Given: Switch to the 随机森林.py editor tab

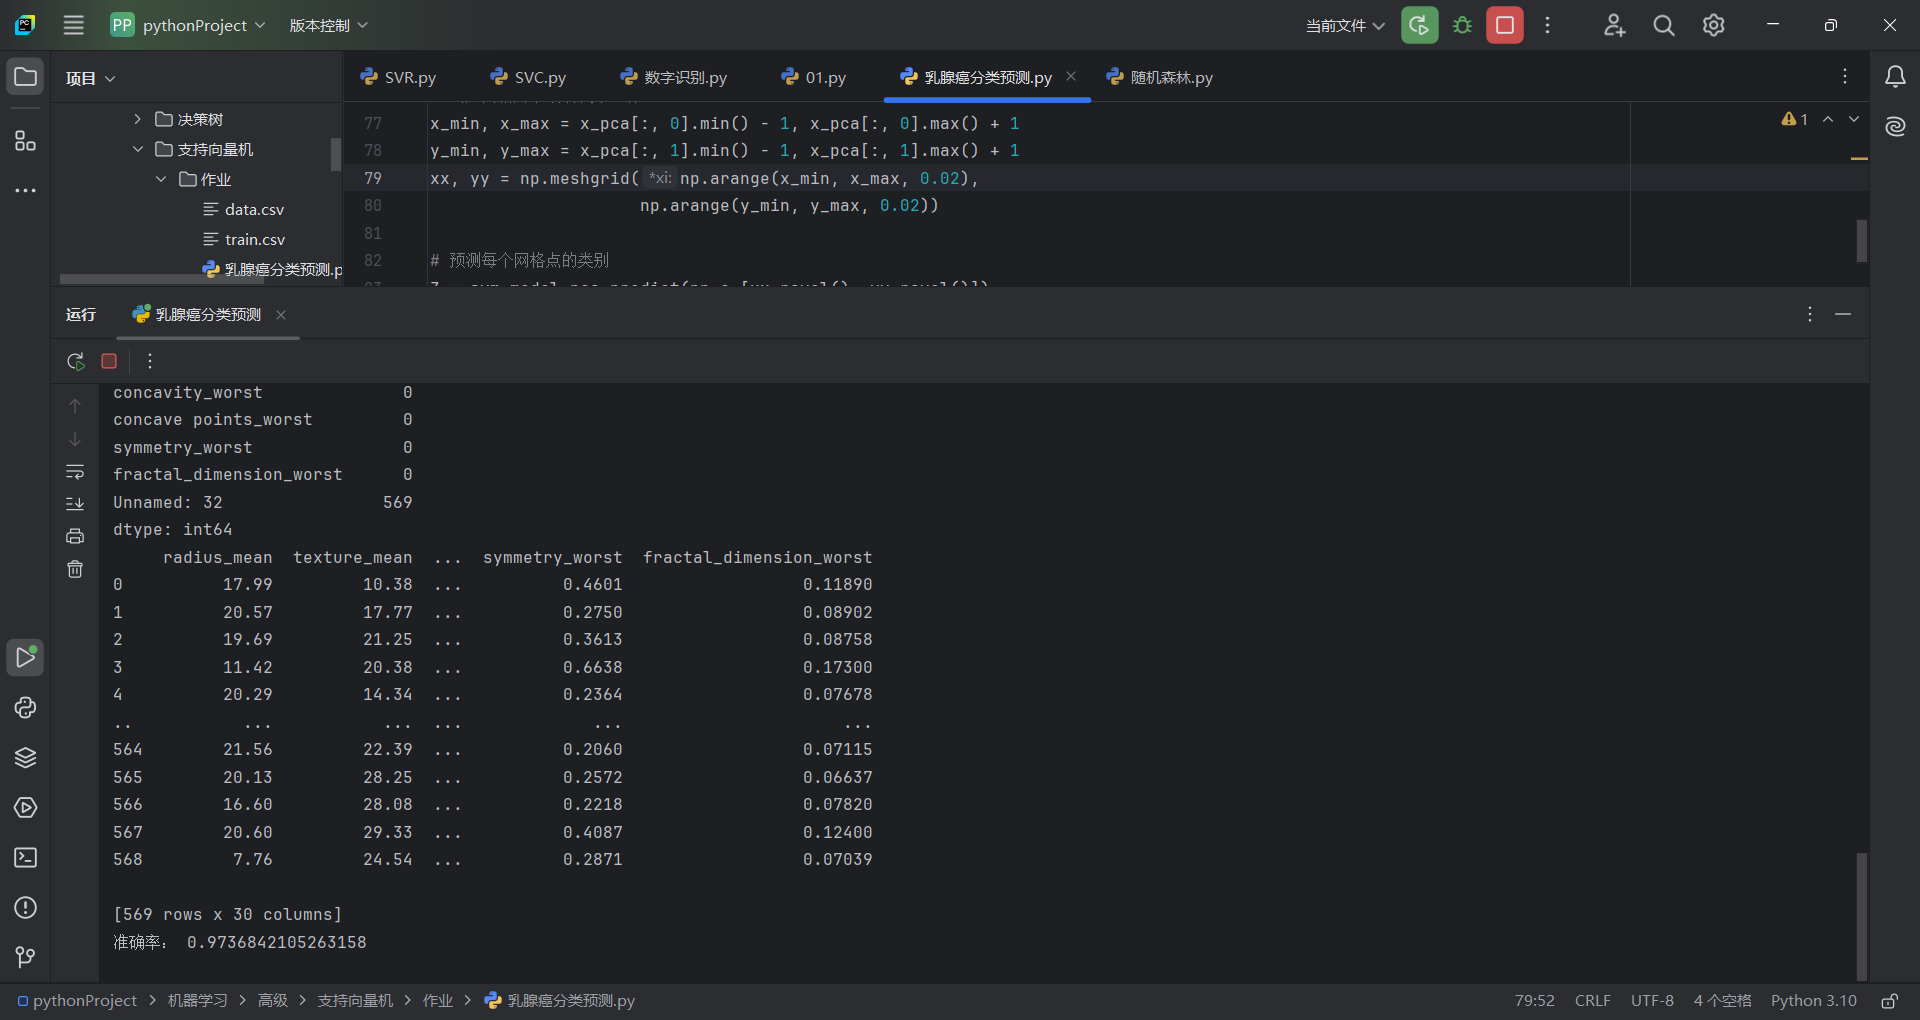Looking at the screenshot, I should tap(1159, 77).
